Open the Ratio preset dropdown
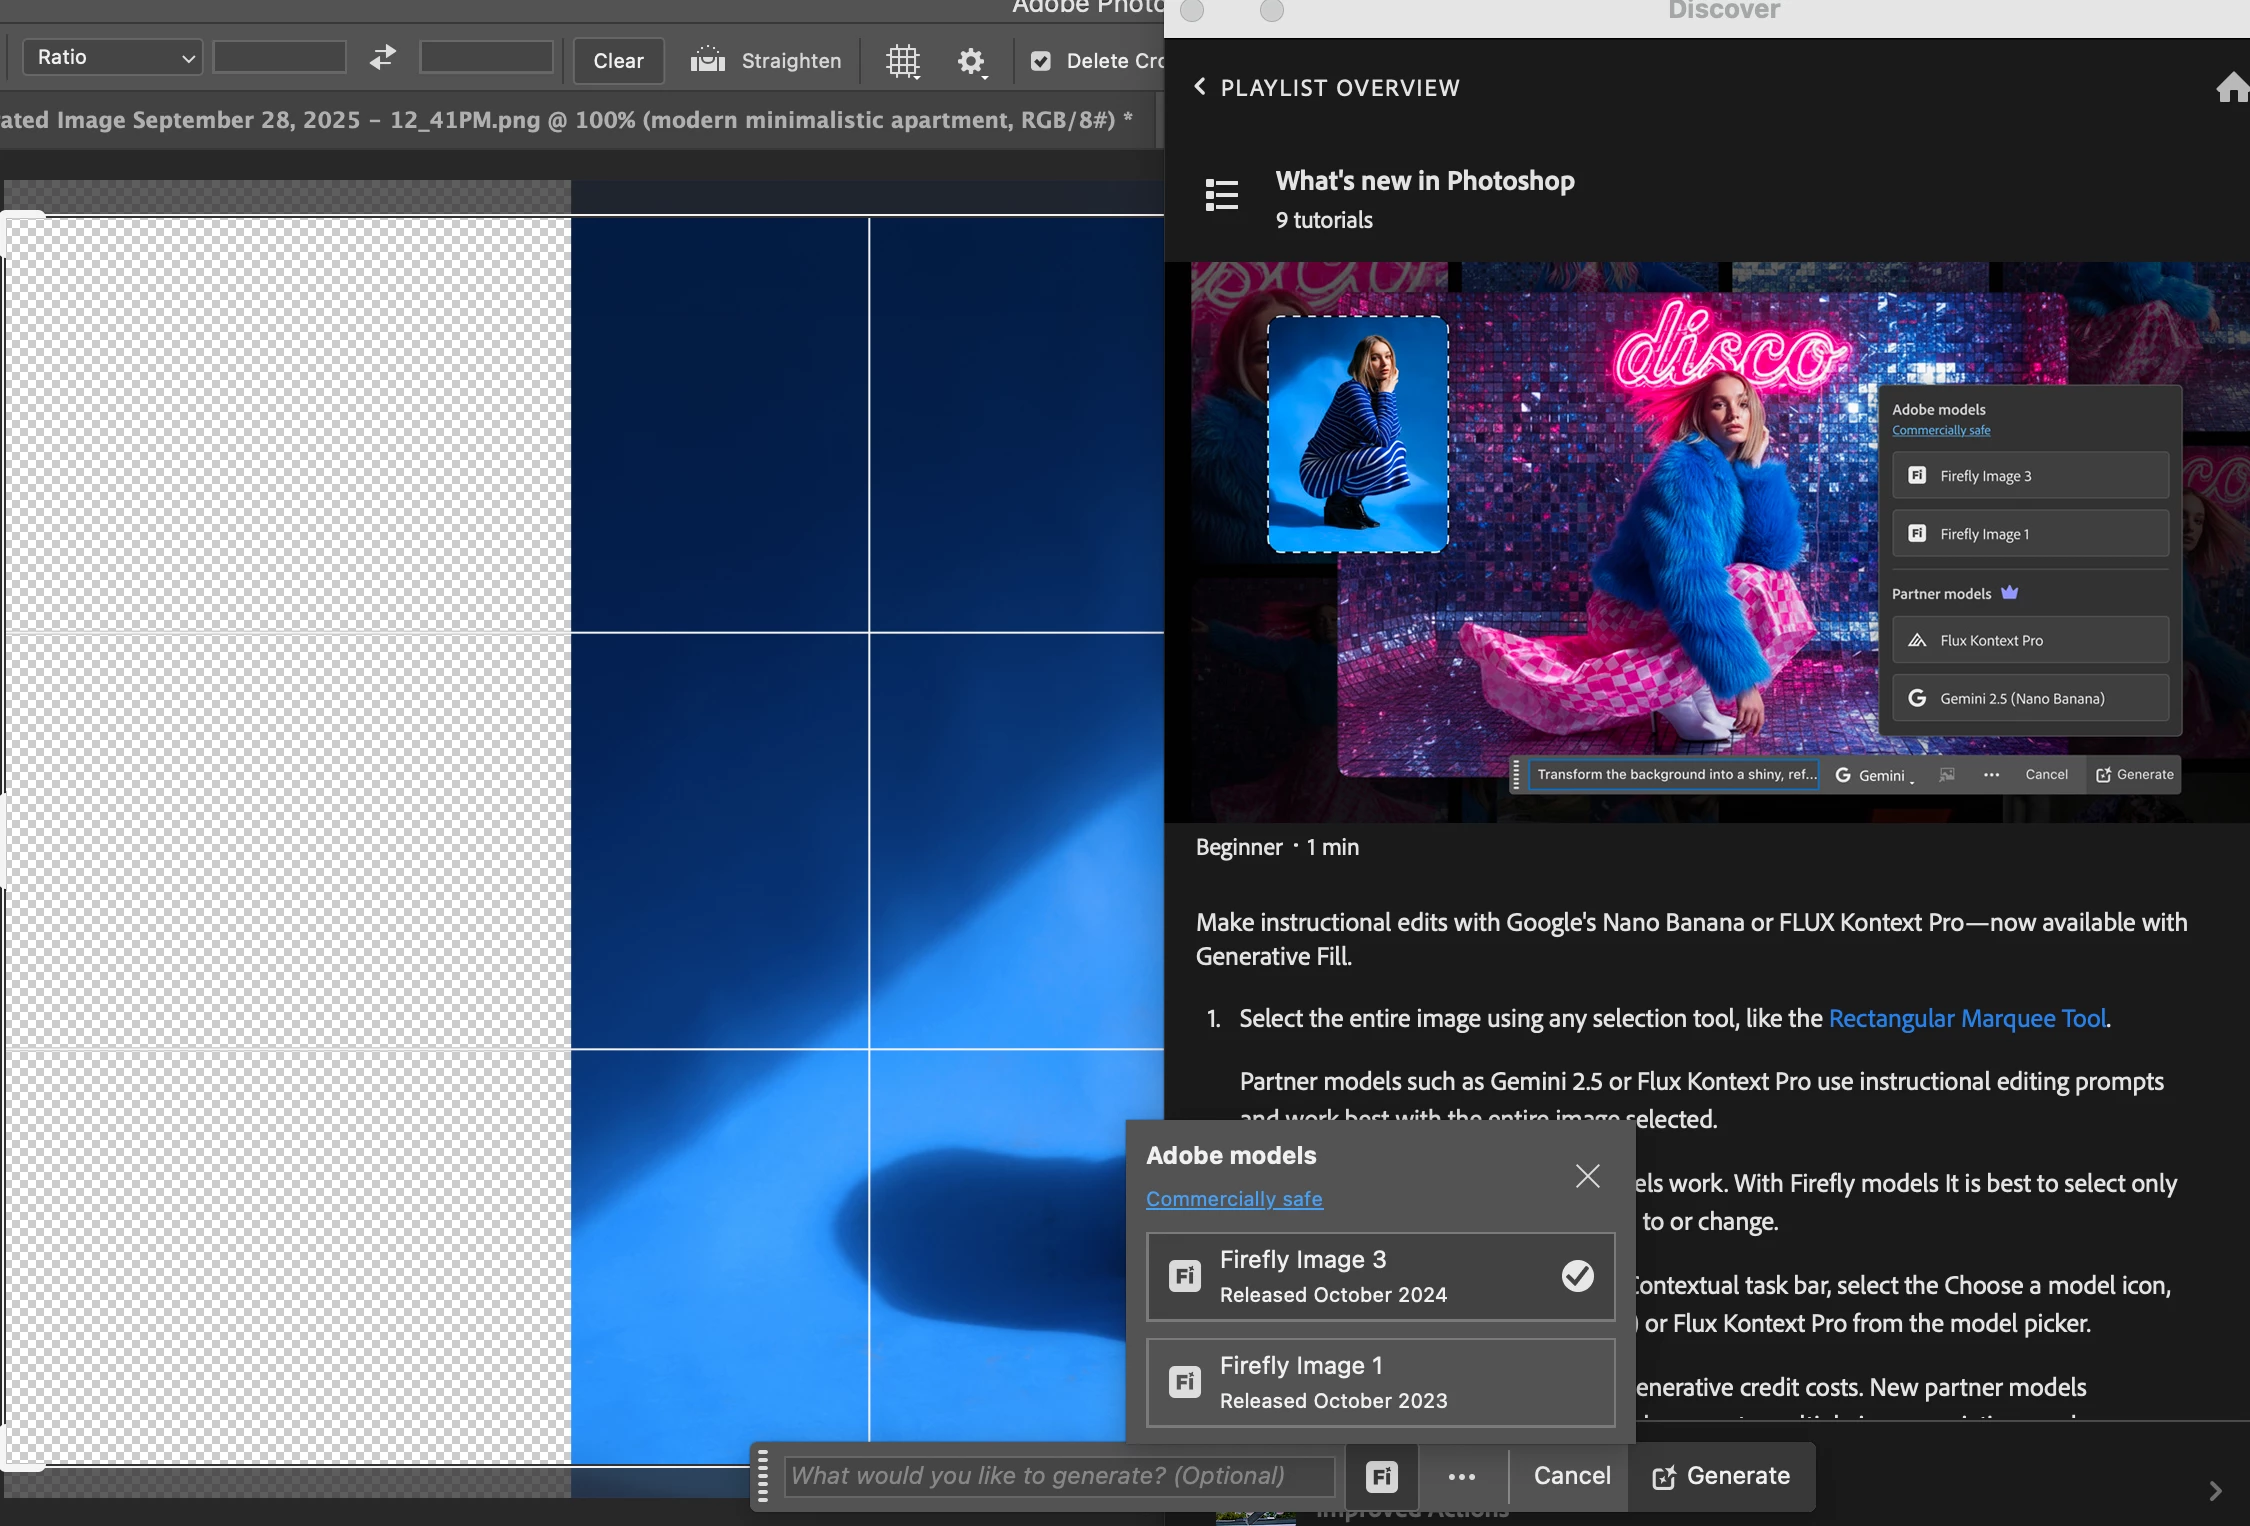Viewport: 2250px width, 1526px height. (x=112, y=57)
